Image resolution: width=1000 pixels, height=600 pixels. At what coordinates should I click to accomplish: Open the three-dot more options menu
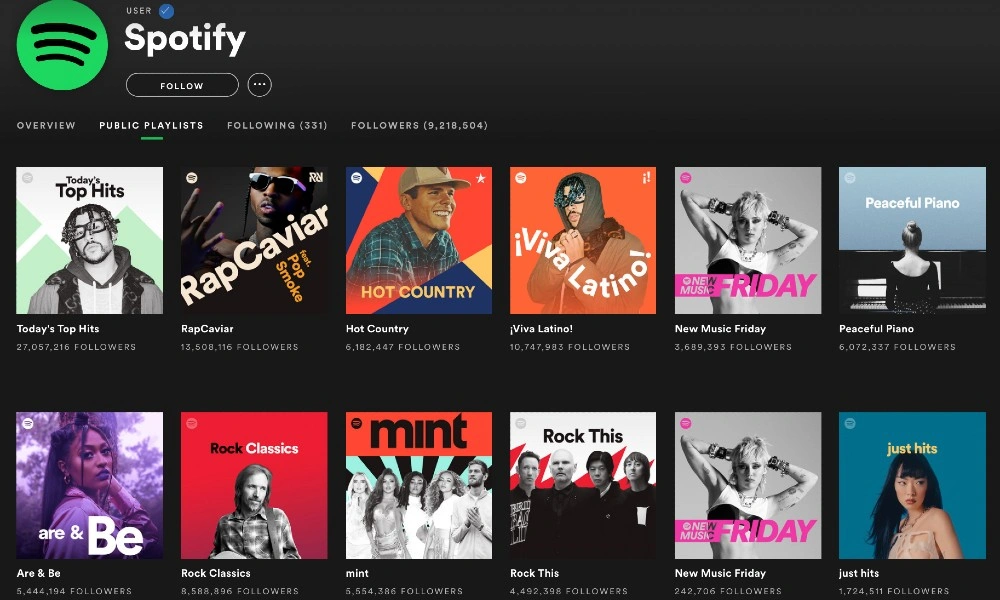click(x=260, y=85)
